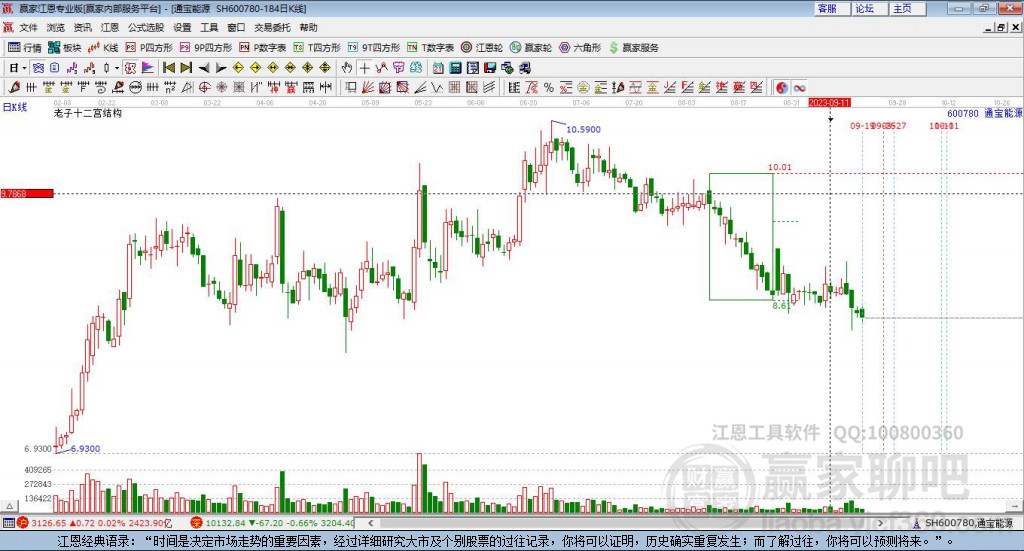Open the 江恩轮 Gann wheel
Viewport: 1024px width, 551px height.
coord(482,48)
